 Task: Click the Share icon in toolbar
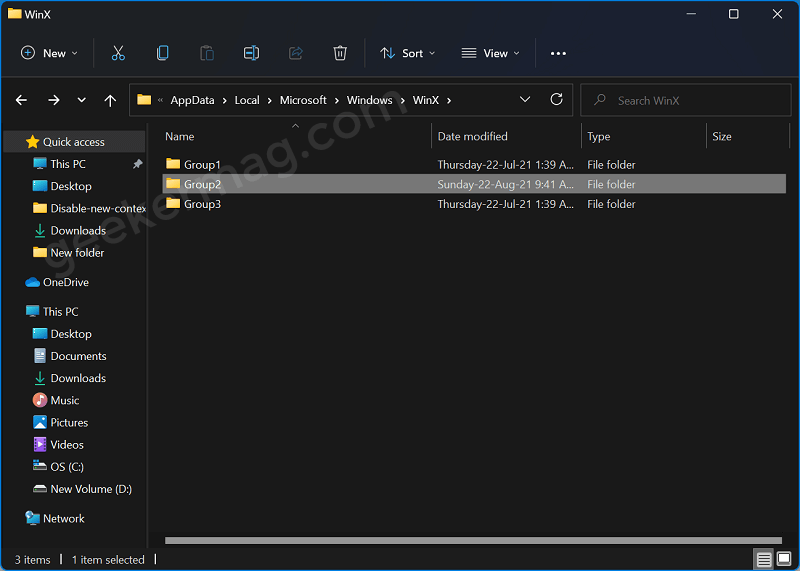(x=295, y=53)
